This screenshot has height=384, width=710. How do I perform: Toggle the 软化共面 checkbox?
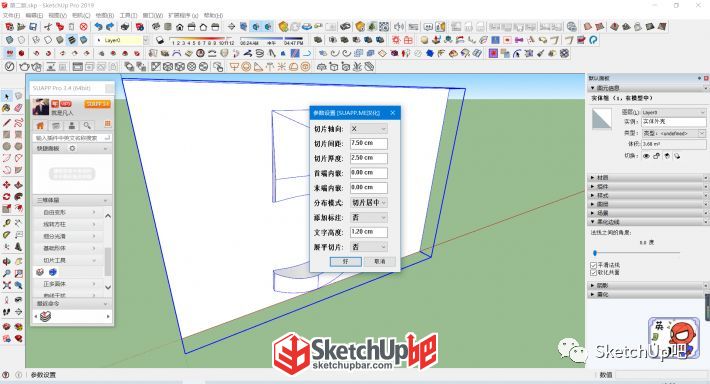click(x=593, y=273)
